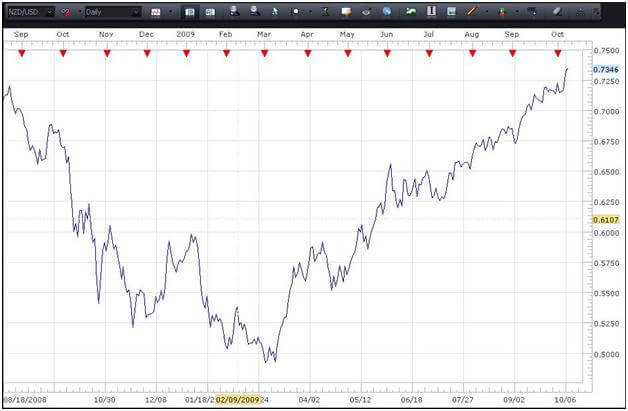Click the red marker under 2009 label
Screen dimensions: 628x411
point(186,53)
